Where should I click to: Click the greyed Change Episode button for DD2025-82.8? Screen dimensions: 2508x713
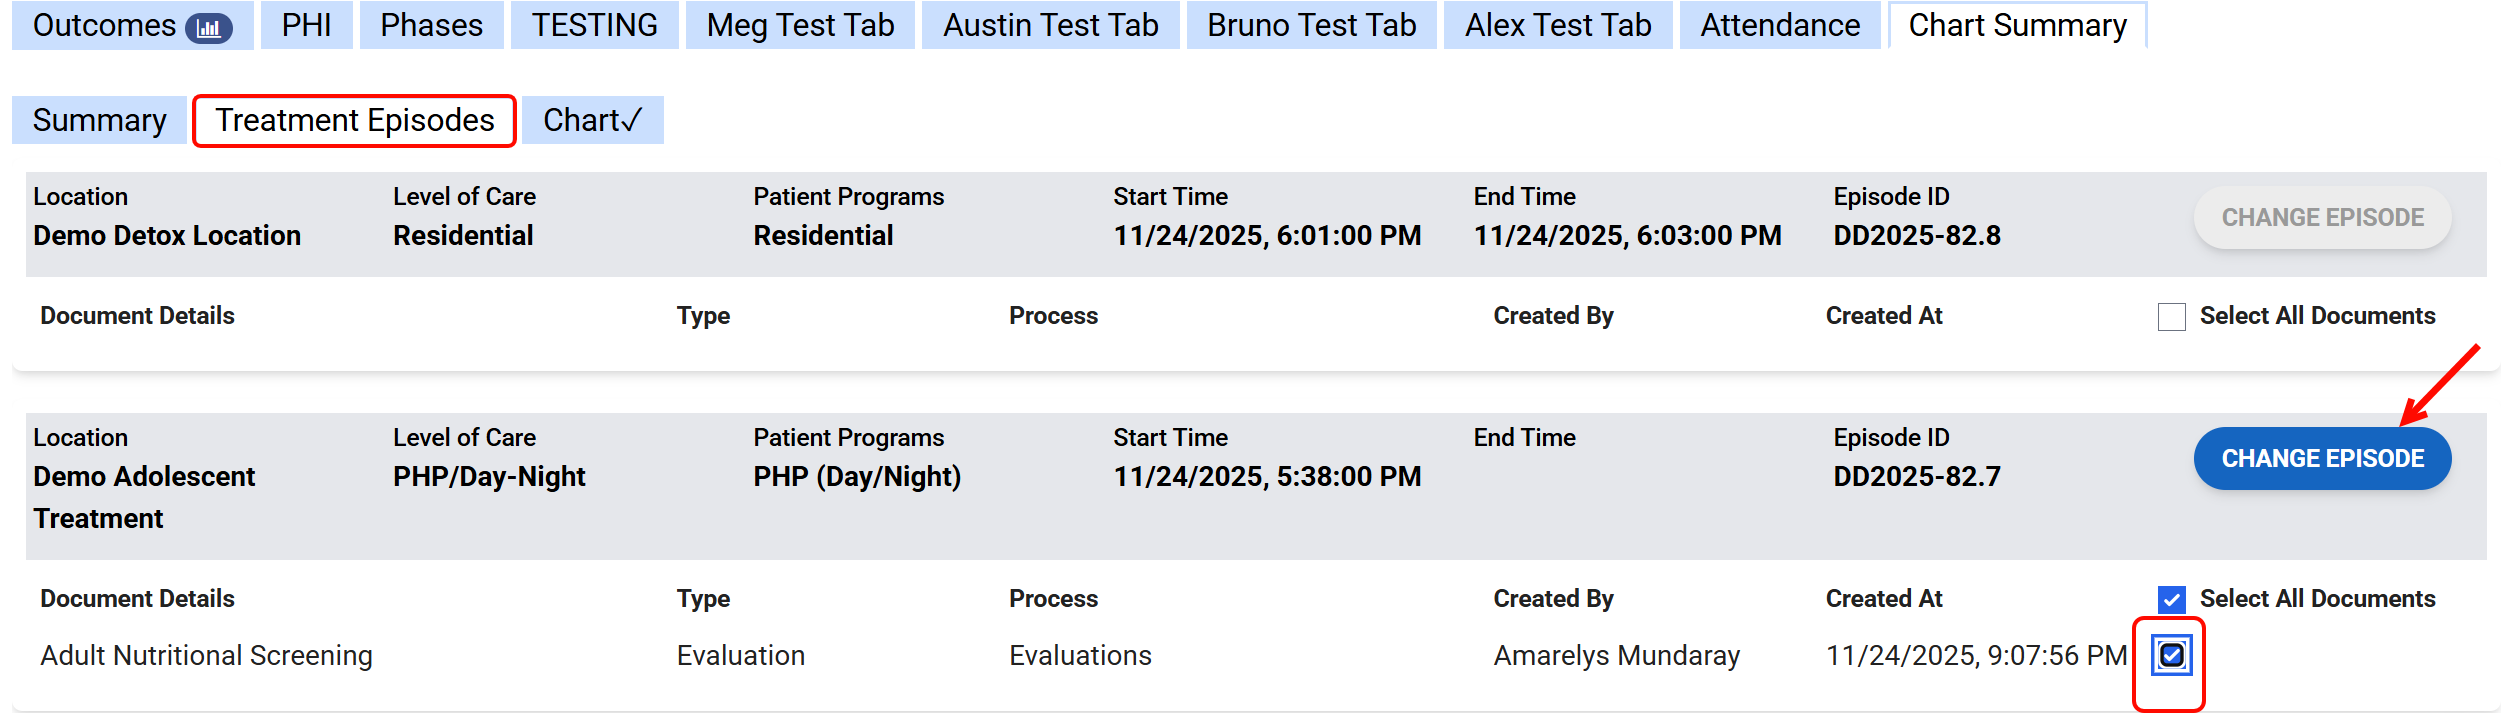click(x=2322, y=218)
